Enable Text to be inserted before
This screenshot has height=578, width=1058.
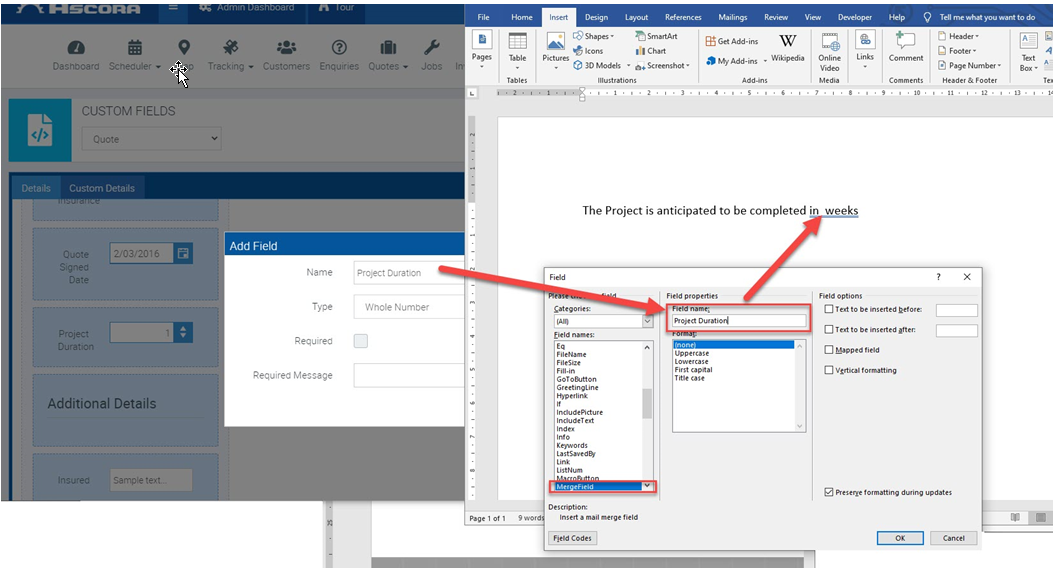coord(829,310)
